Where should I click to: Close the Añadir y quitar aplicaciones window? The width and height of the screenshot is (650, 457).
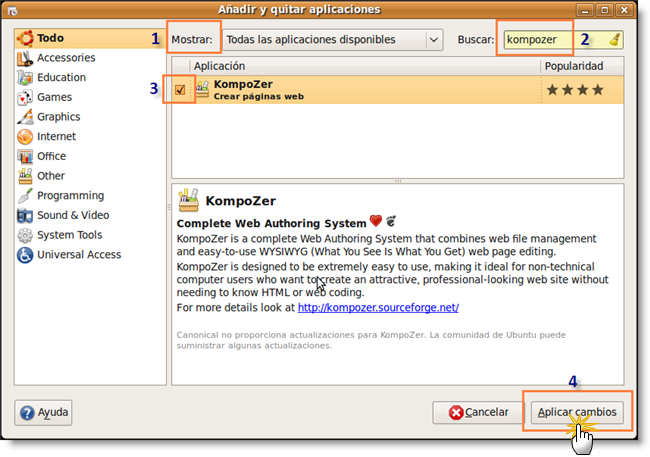pyautogui.click(x=624, y=10)
